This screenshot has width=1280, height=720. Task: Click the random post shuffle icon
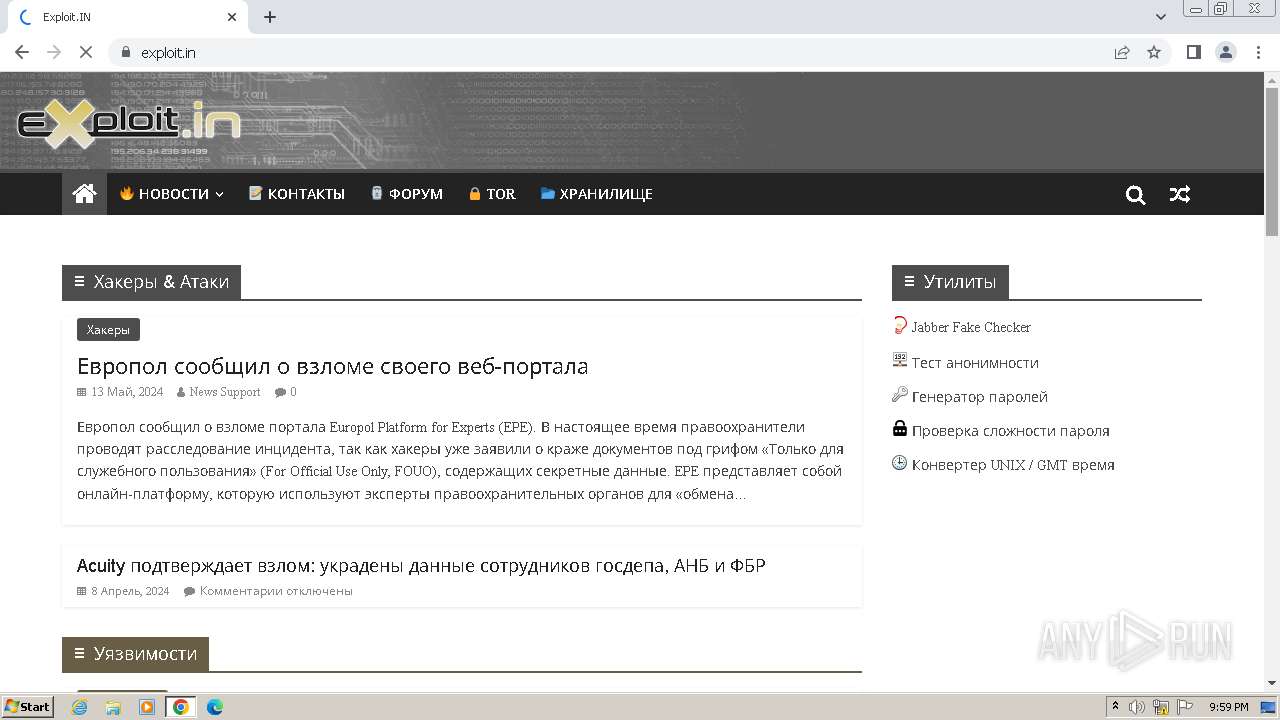coord(1180,195)
